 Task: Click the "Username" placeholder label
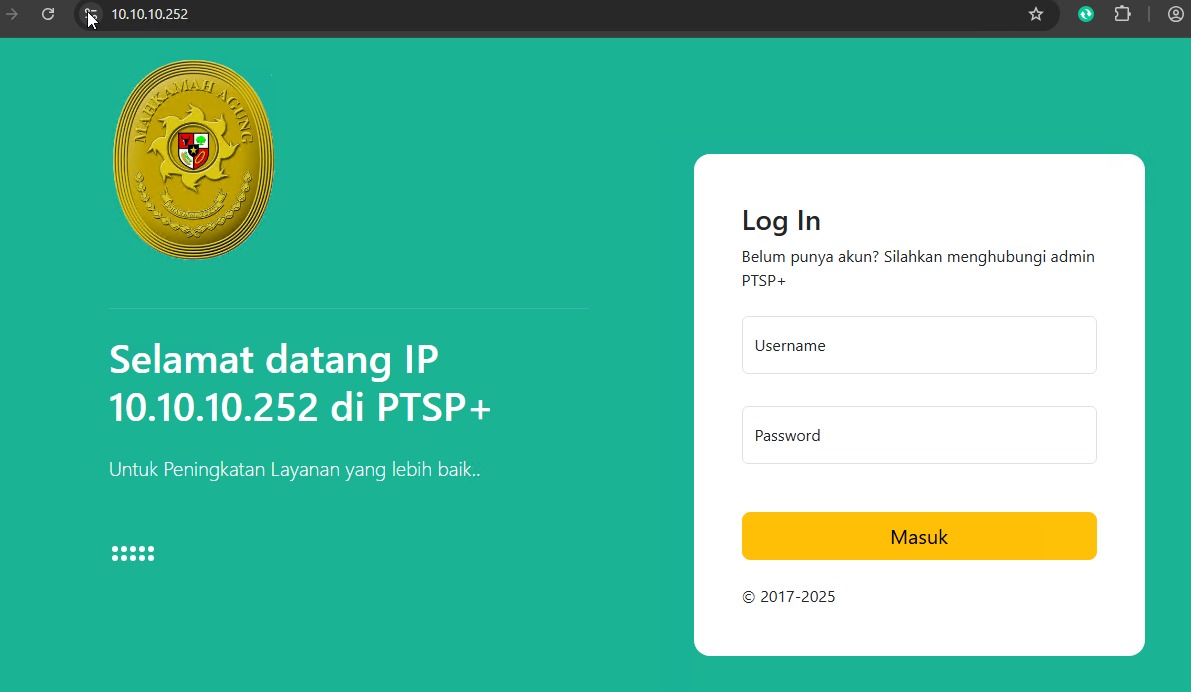coord(790,346)
